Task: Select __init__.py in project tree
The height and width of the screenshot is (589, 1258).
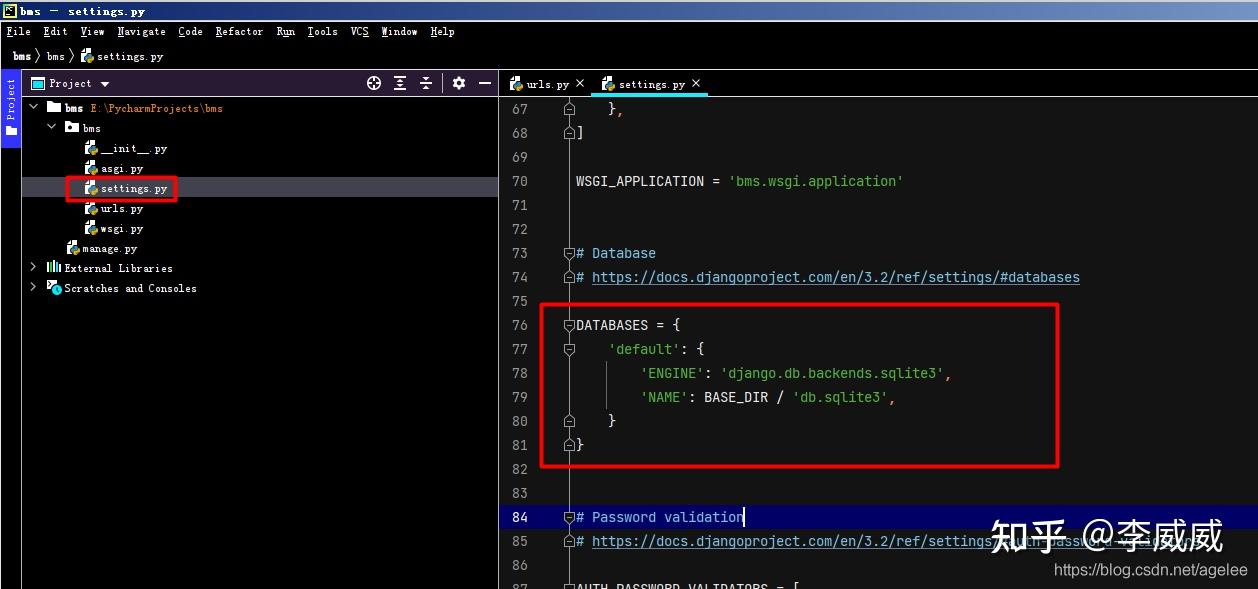Action: (126, 148)
